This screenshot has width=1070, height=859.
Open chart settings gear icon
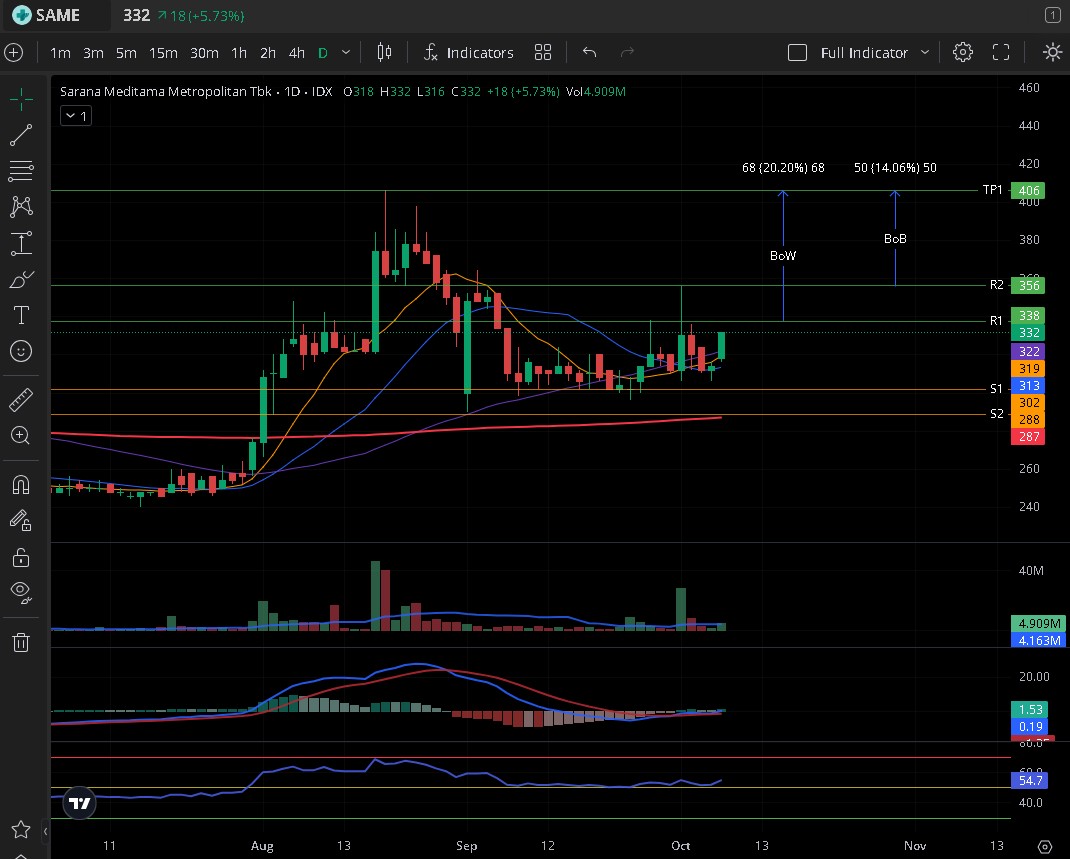(962, 52)
